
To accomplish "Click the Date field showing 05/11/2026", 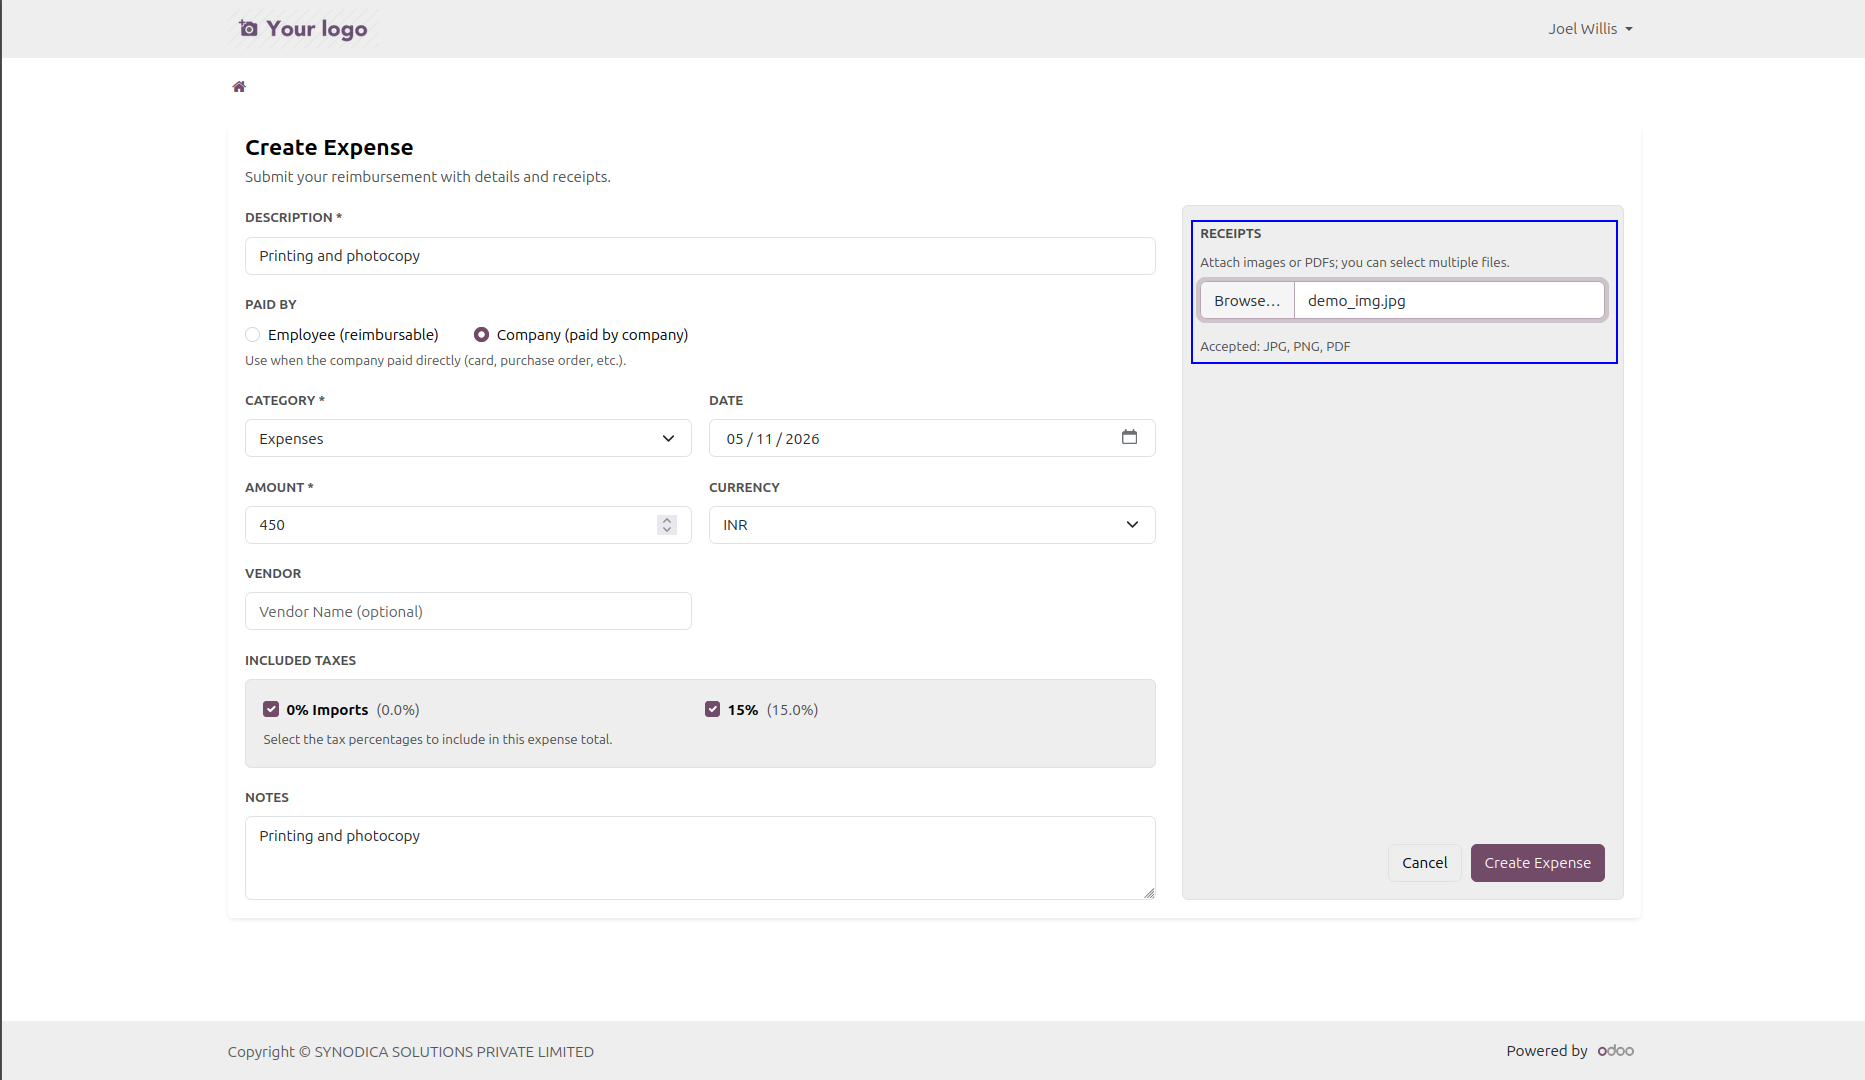I will click(x=932, y=438).
